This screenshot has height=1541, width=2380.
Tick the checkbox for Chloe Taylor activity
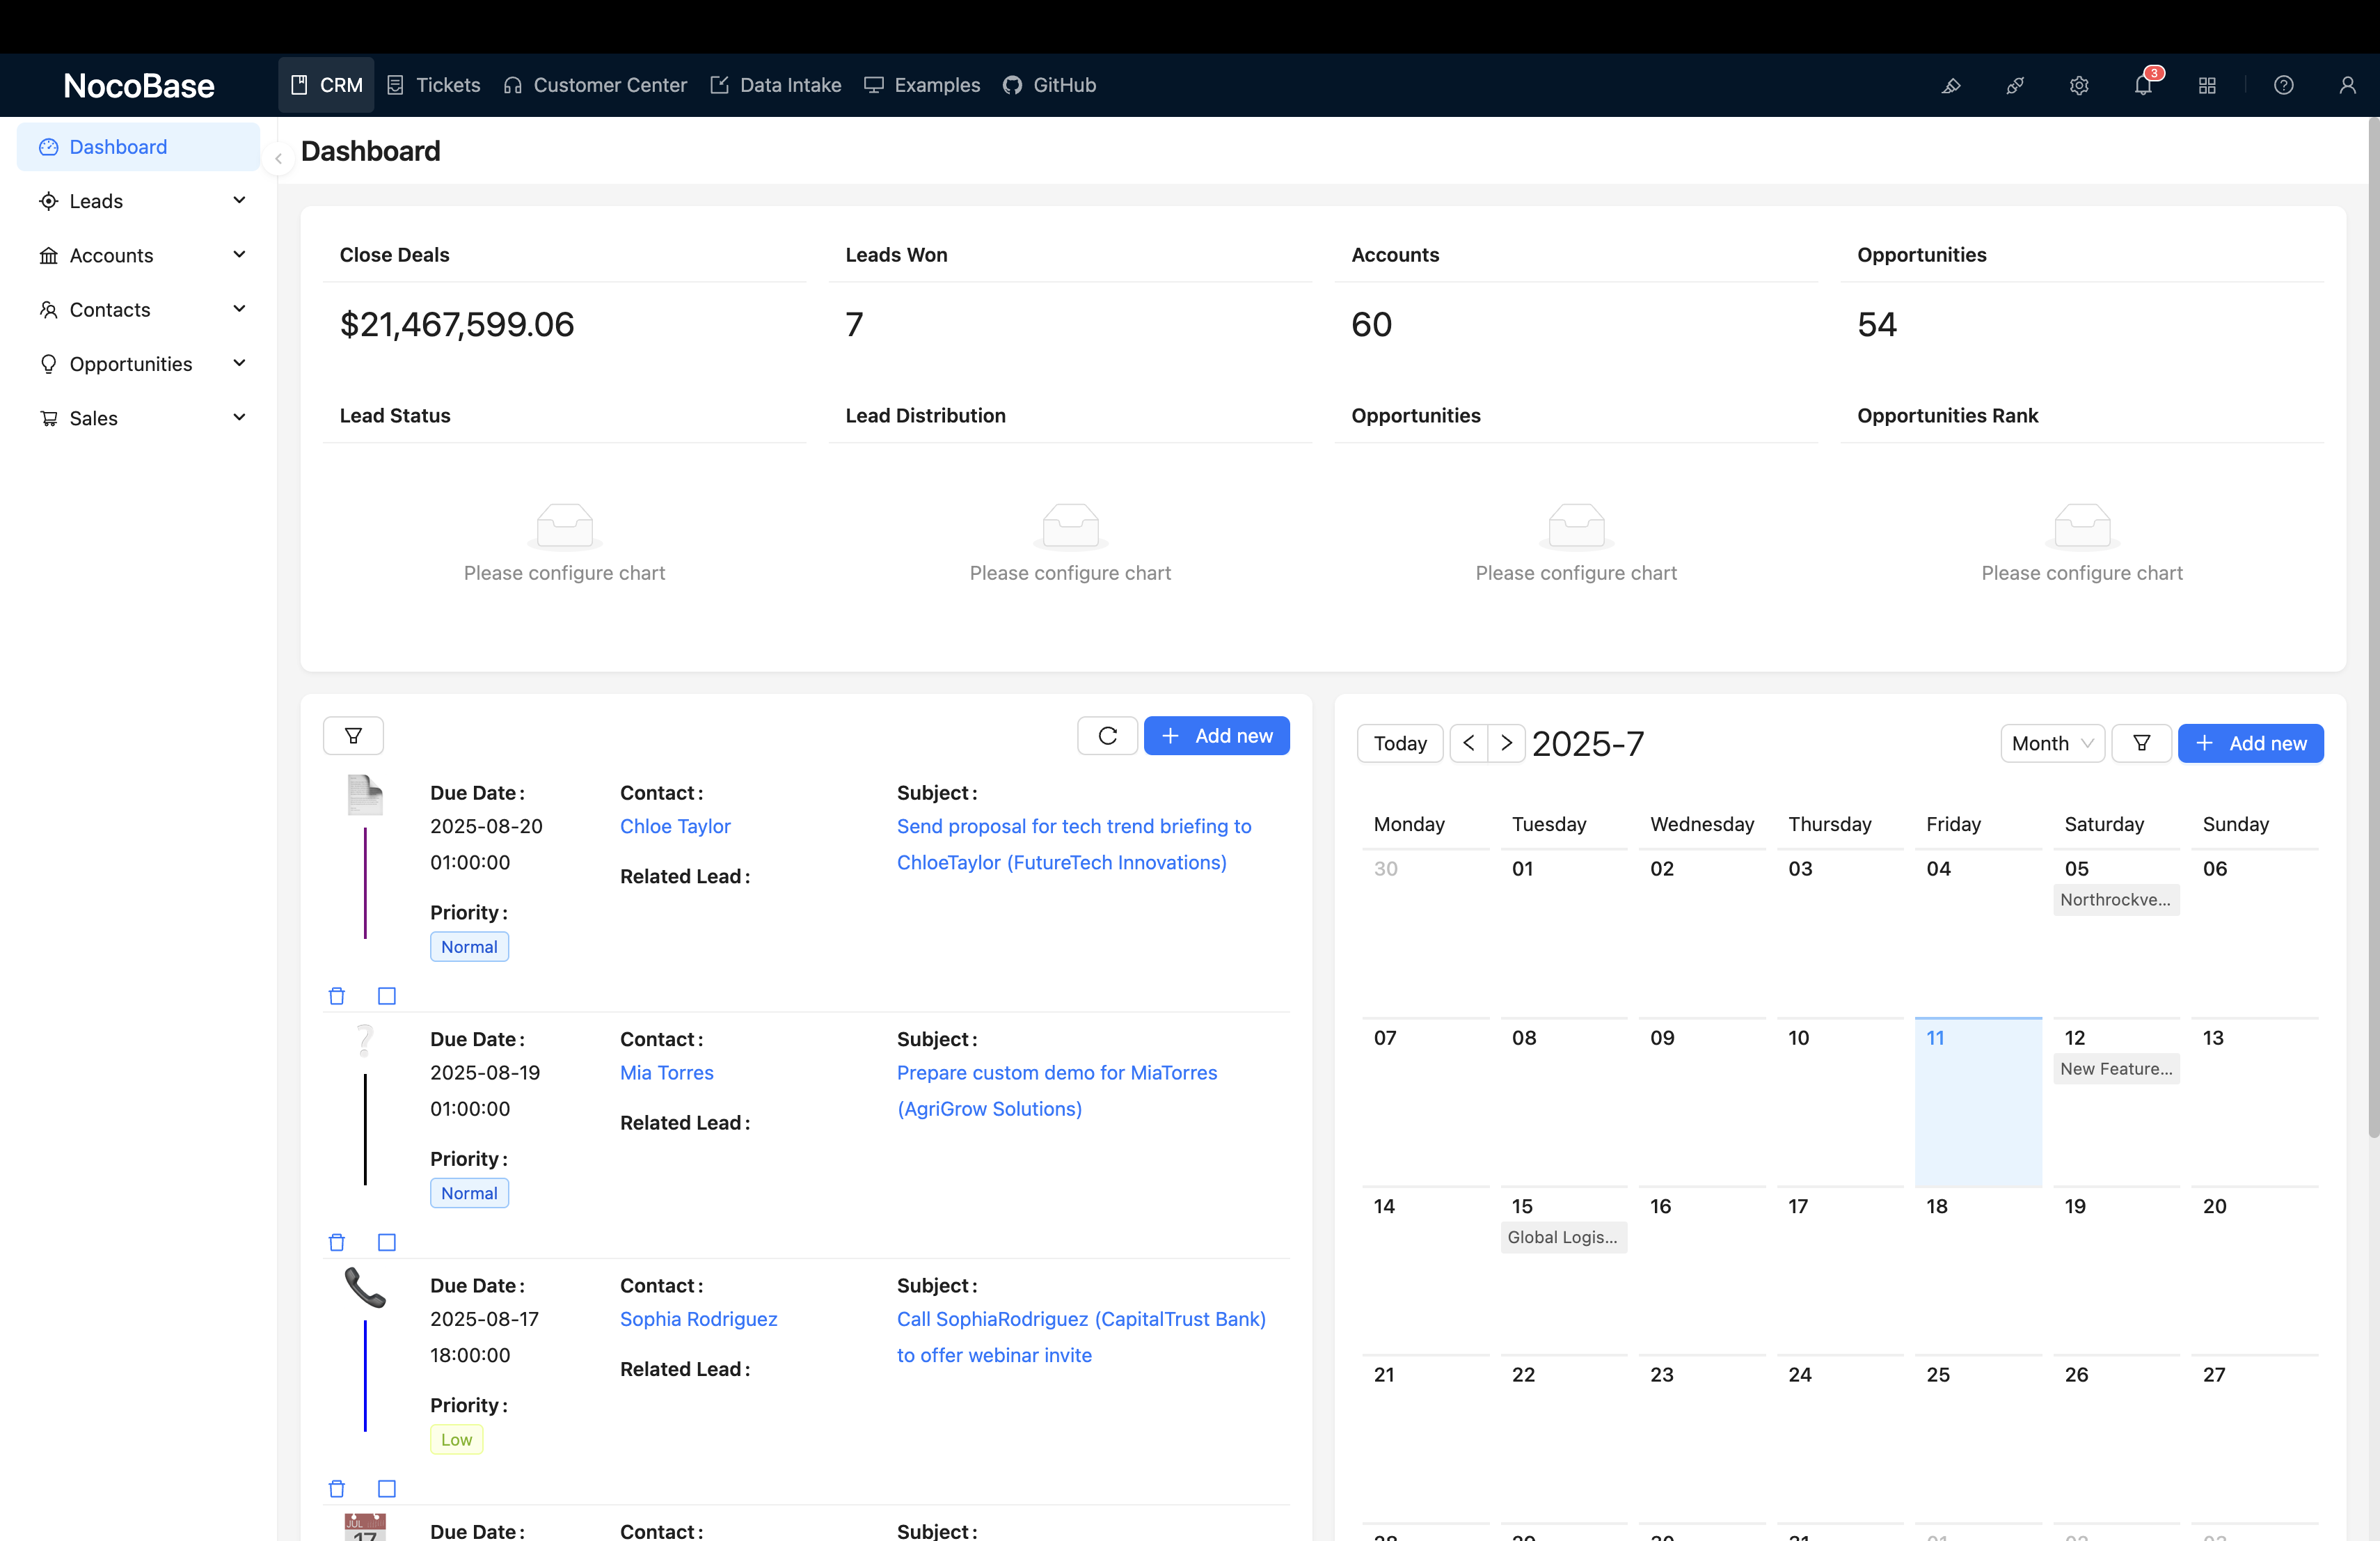pos(387,996)
